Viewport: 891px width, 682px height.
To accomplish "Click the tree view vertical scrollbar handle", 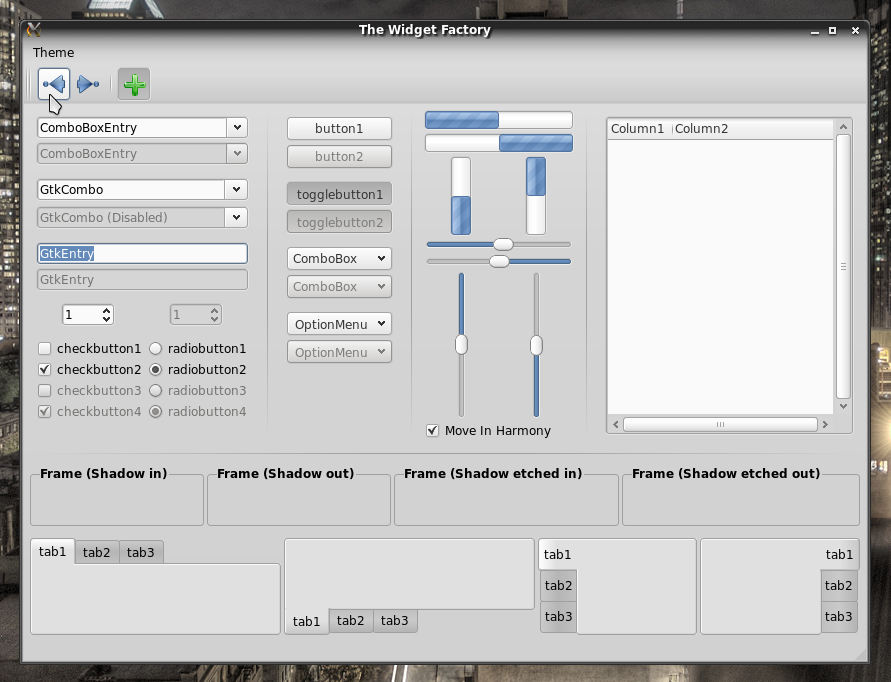I will (x=843, y=267).
